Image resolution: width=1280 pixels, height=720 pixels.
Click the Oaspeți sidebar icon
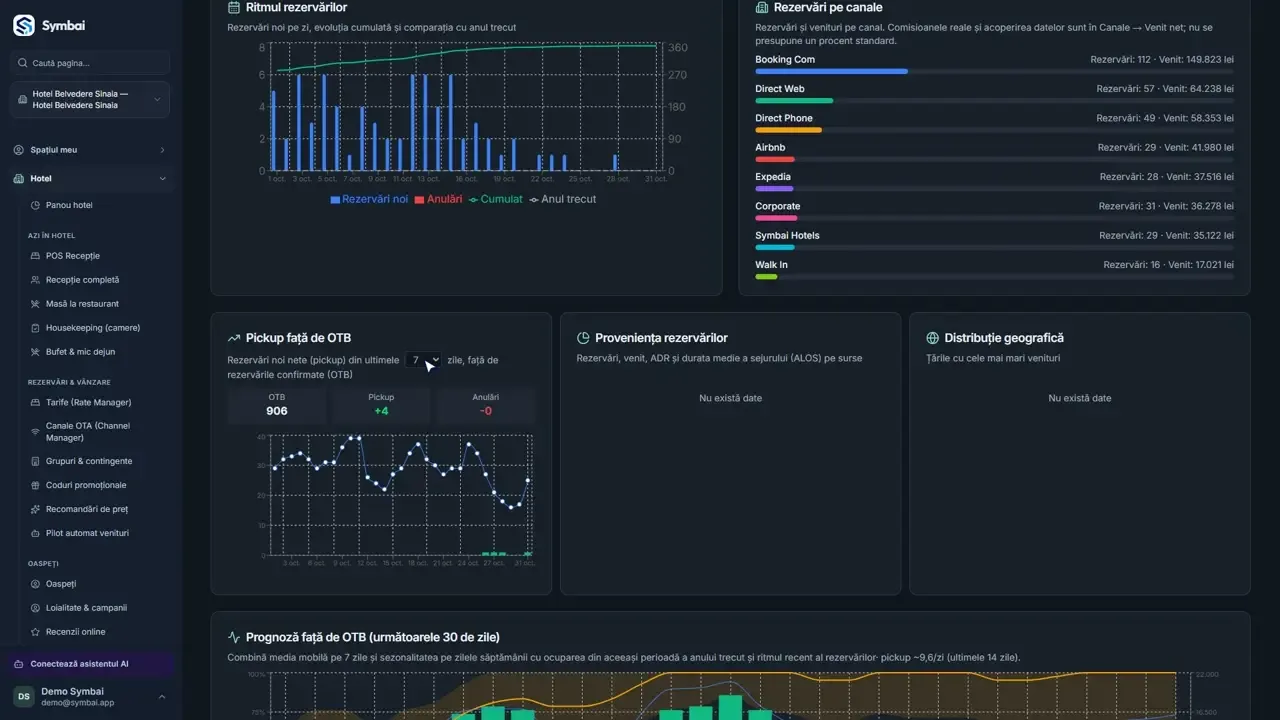35,584
